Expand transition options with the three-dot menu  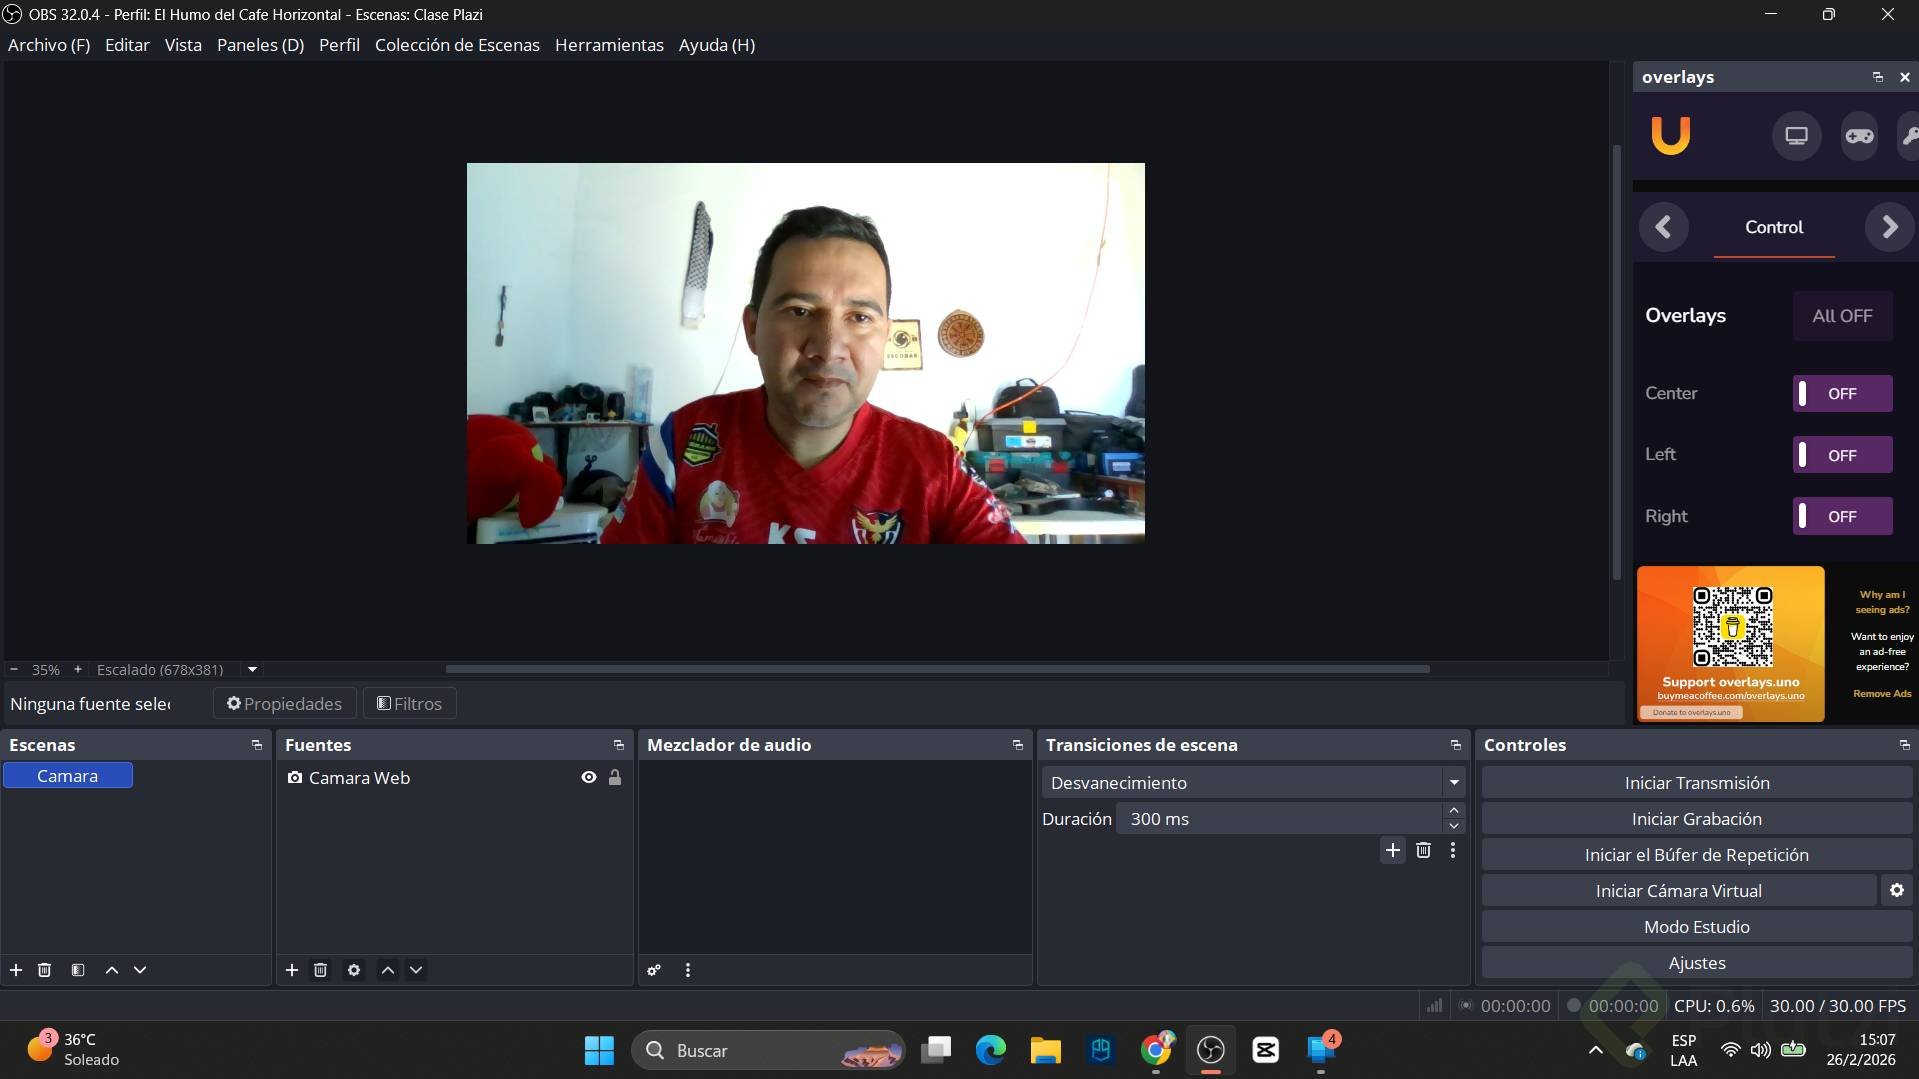point(1453,850)
